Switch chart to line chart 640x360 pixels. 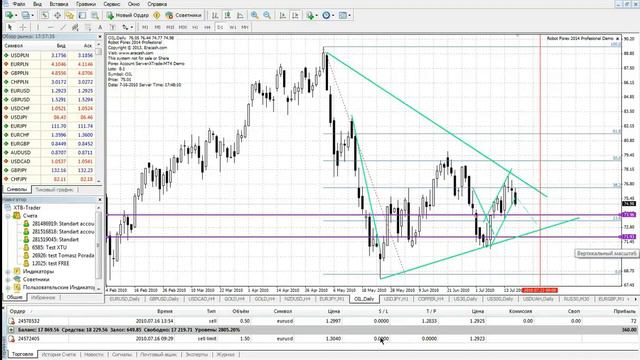pos(240,15)
